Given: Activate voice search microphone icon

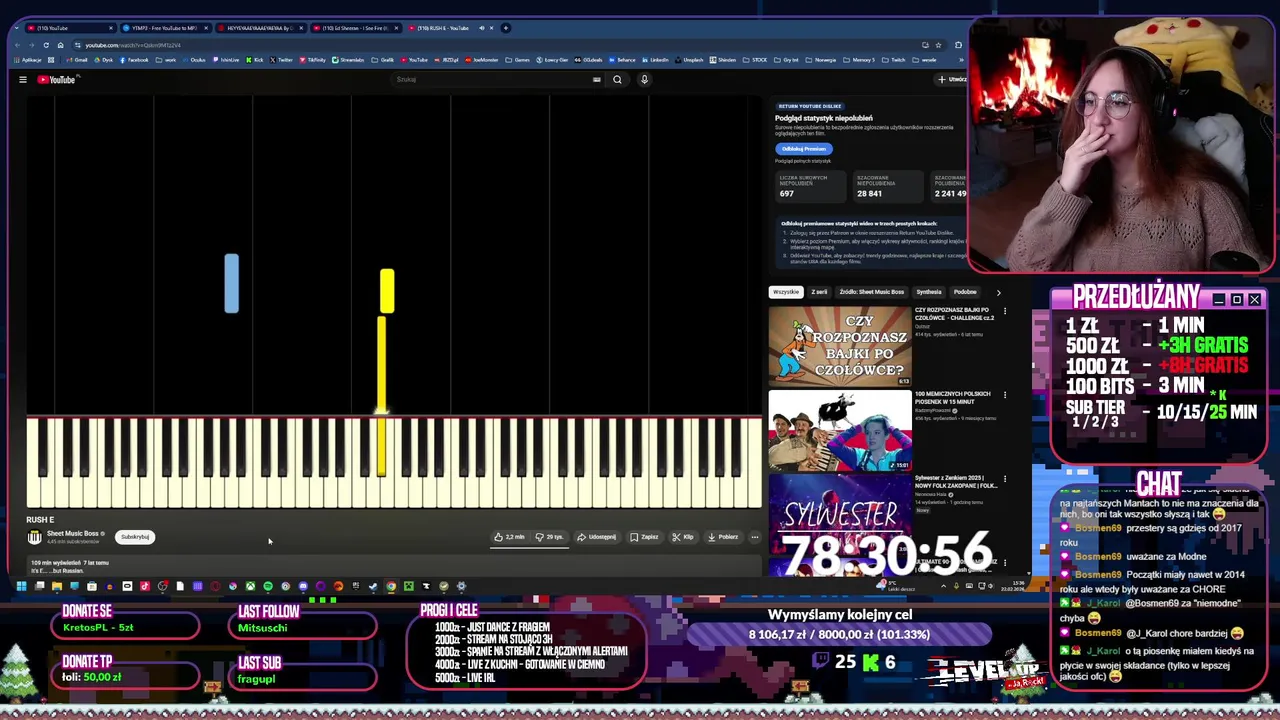Looking at the screenshot, I should [644, 79].
